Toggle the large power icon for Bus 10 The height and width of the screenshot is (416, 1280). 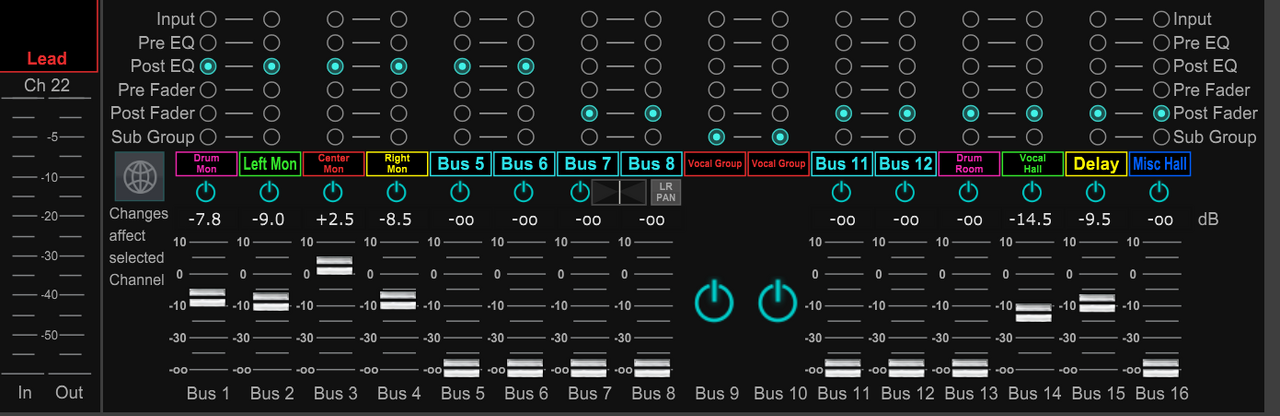[779, 301]
